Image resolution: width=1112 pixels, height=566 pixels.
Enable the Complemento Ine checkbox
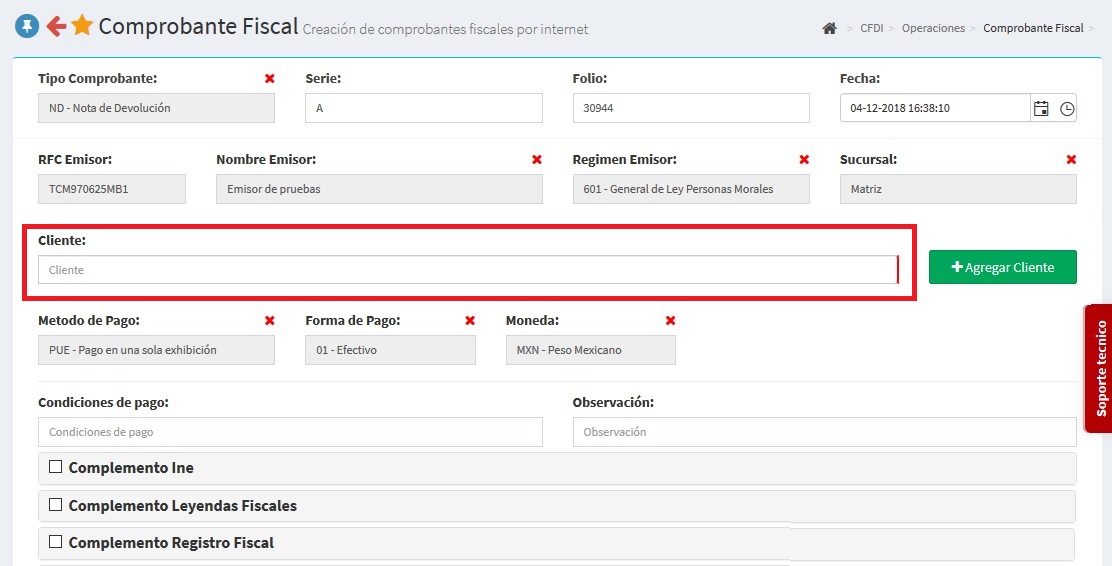coord(56,467)
